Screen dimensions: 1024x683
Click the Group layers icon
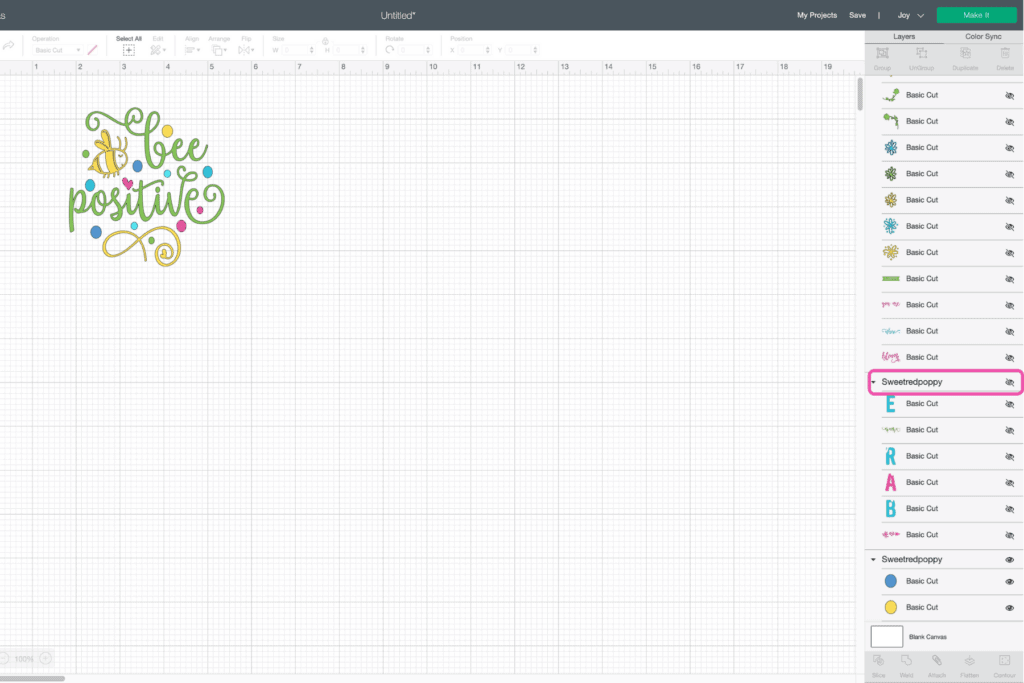pyautogui.click(x=882, y=54)
